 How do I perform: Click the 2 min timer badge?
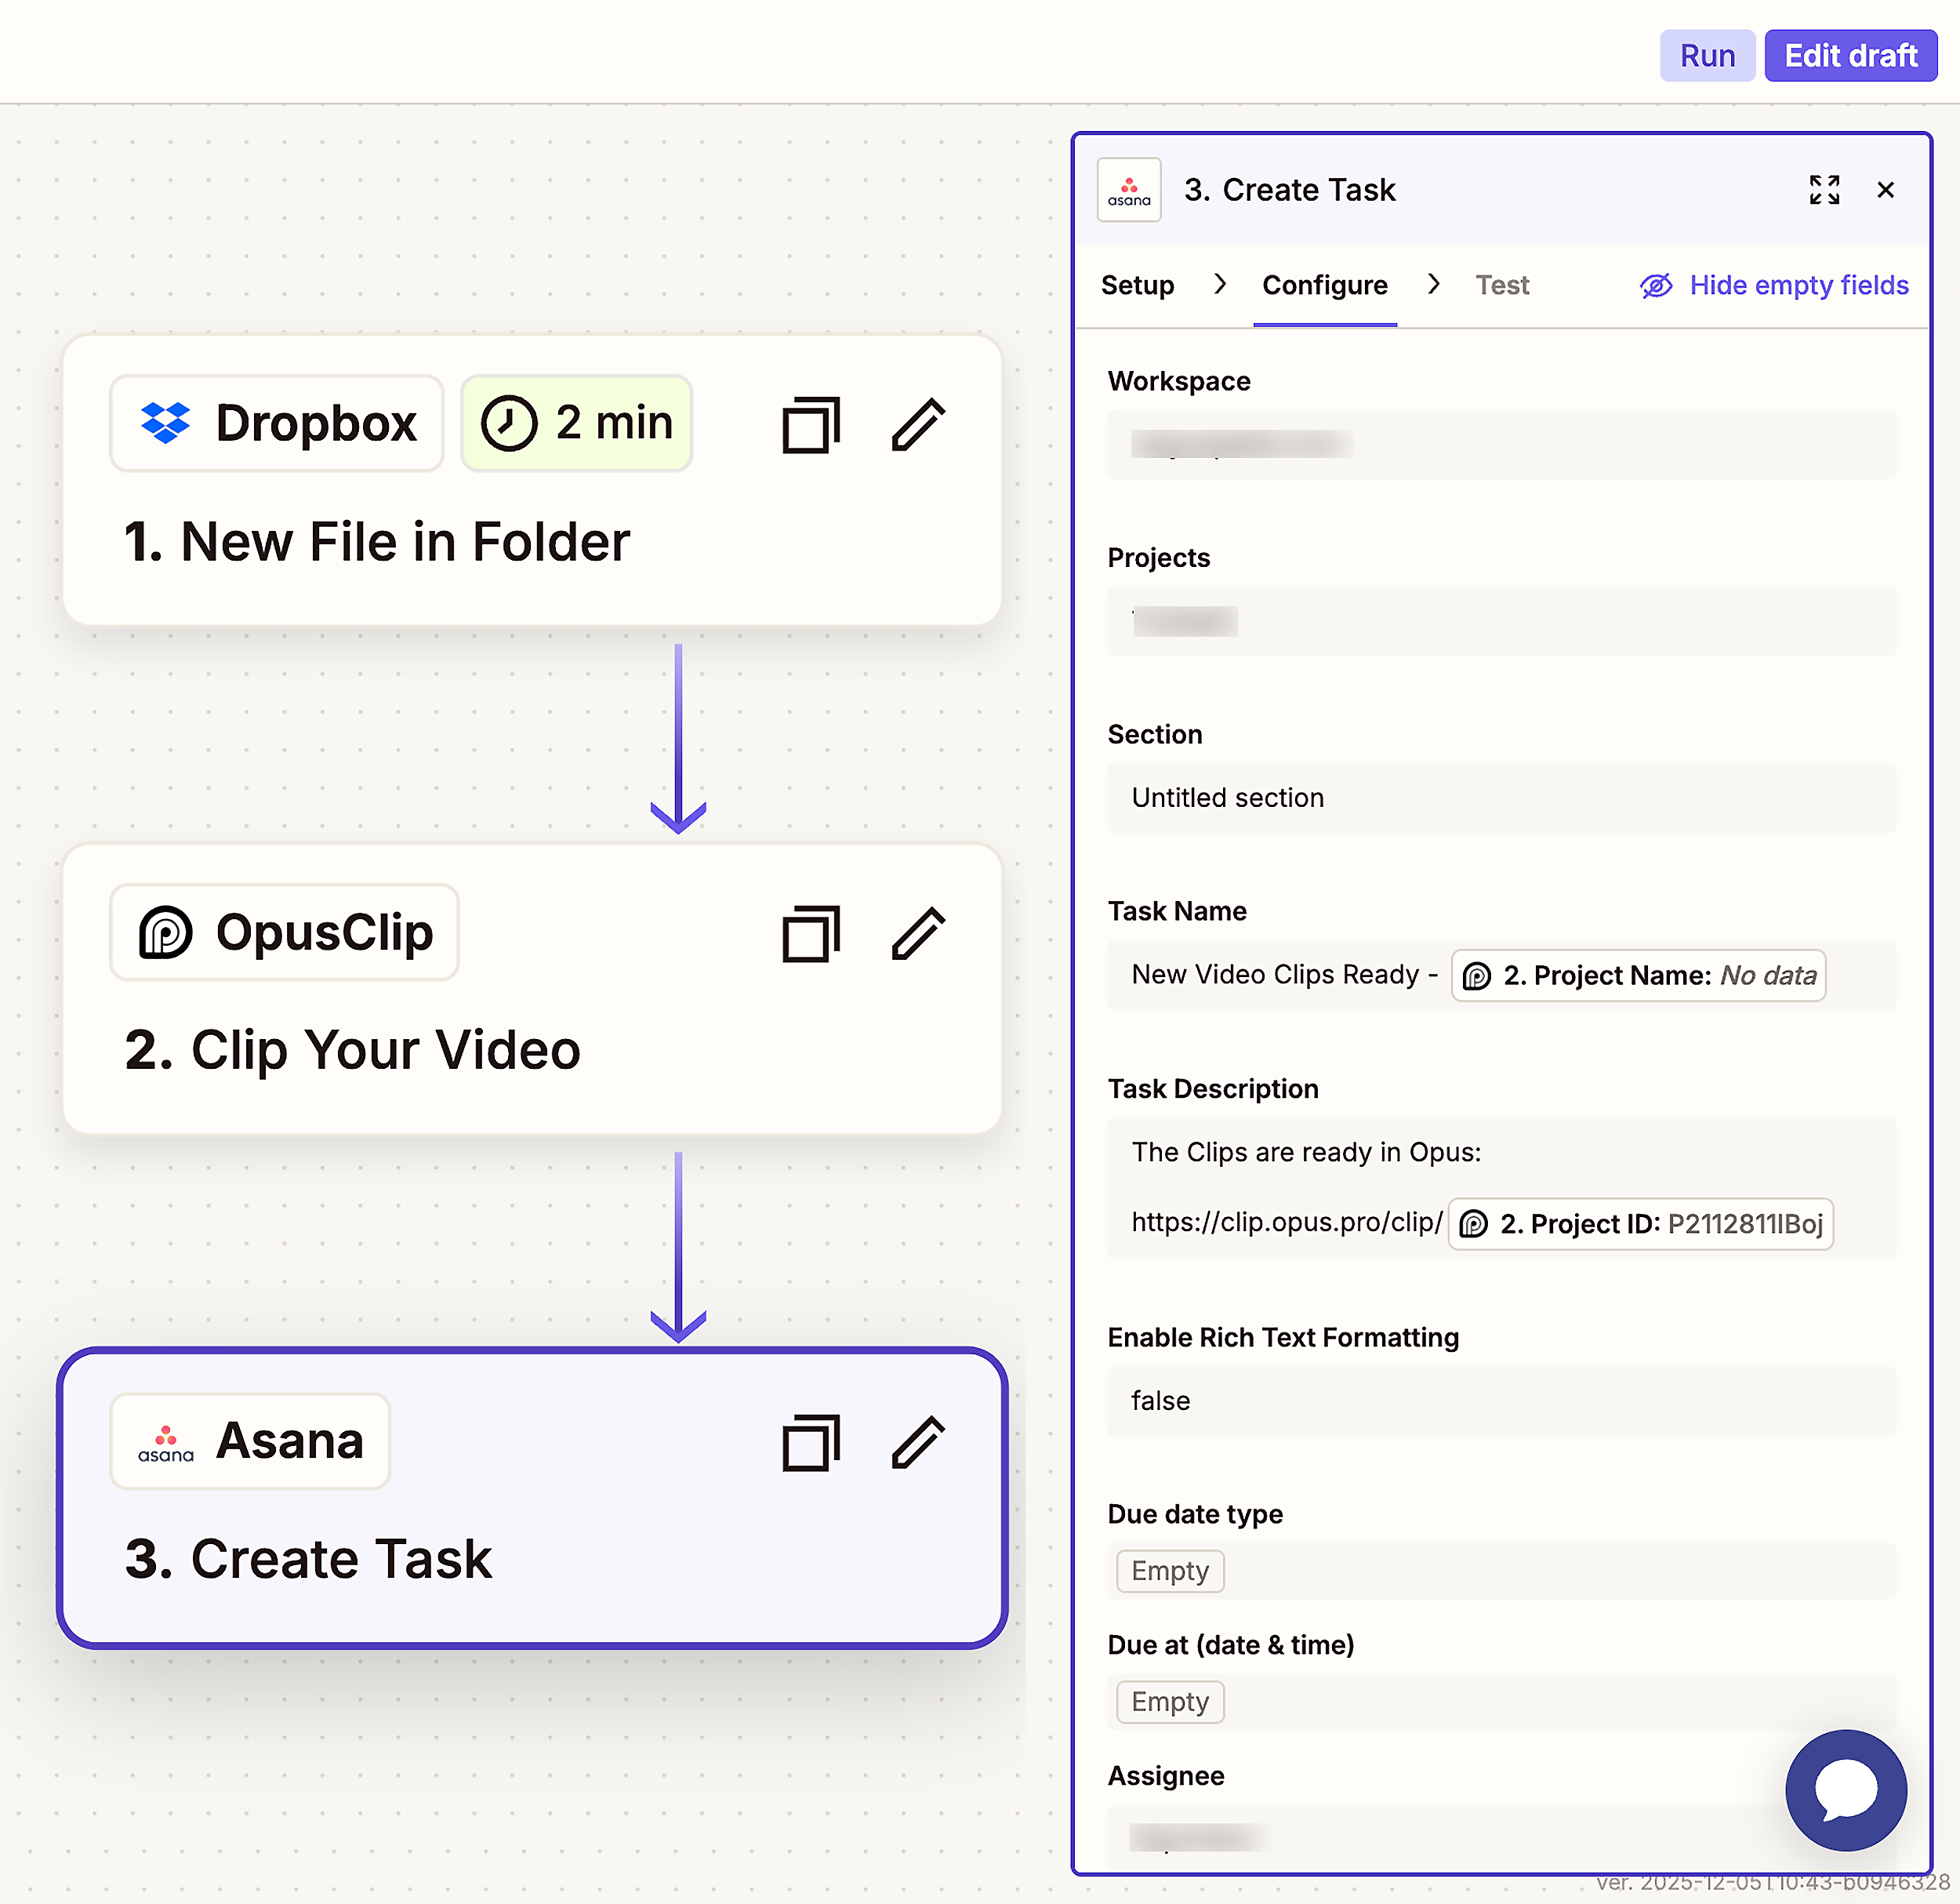point(576,422)
